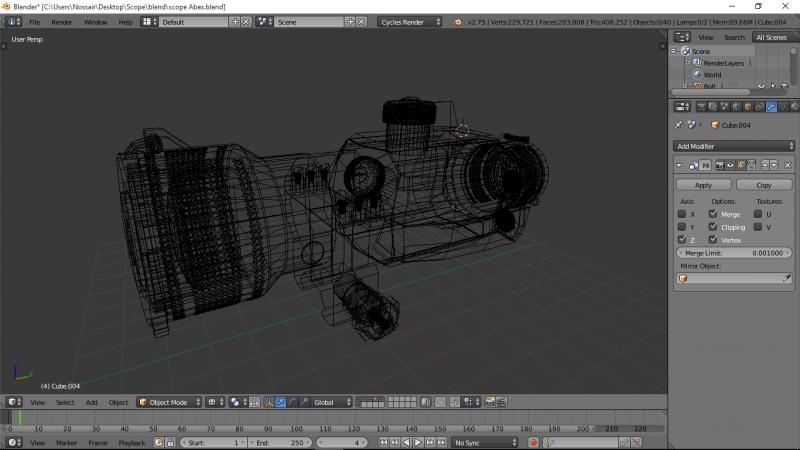
Task: Remove the Mirror modifier with X icon
Action: (788, 165)
